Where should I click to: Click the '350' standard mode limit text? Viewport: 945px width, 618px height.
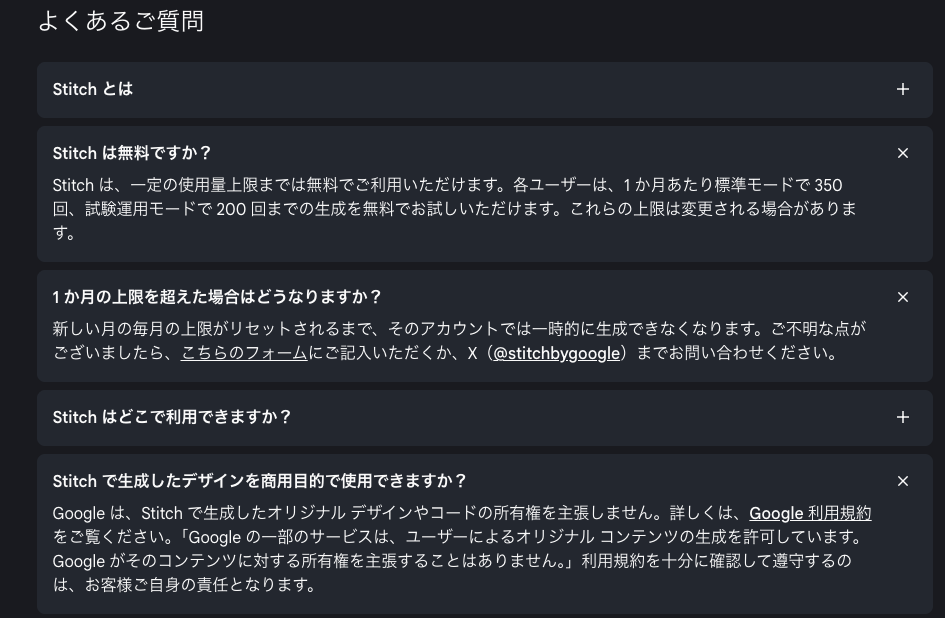pyautogui.click(x=828, y=185)
